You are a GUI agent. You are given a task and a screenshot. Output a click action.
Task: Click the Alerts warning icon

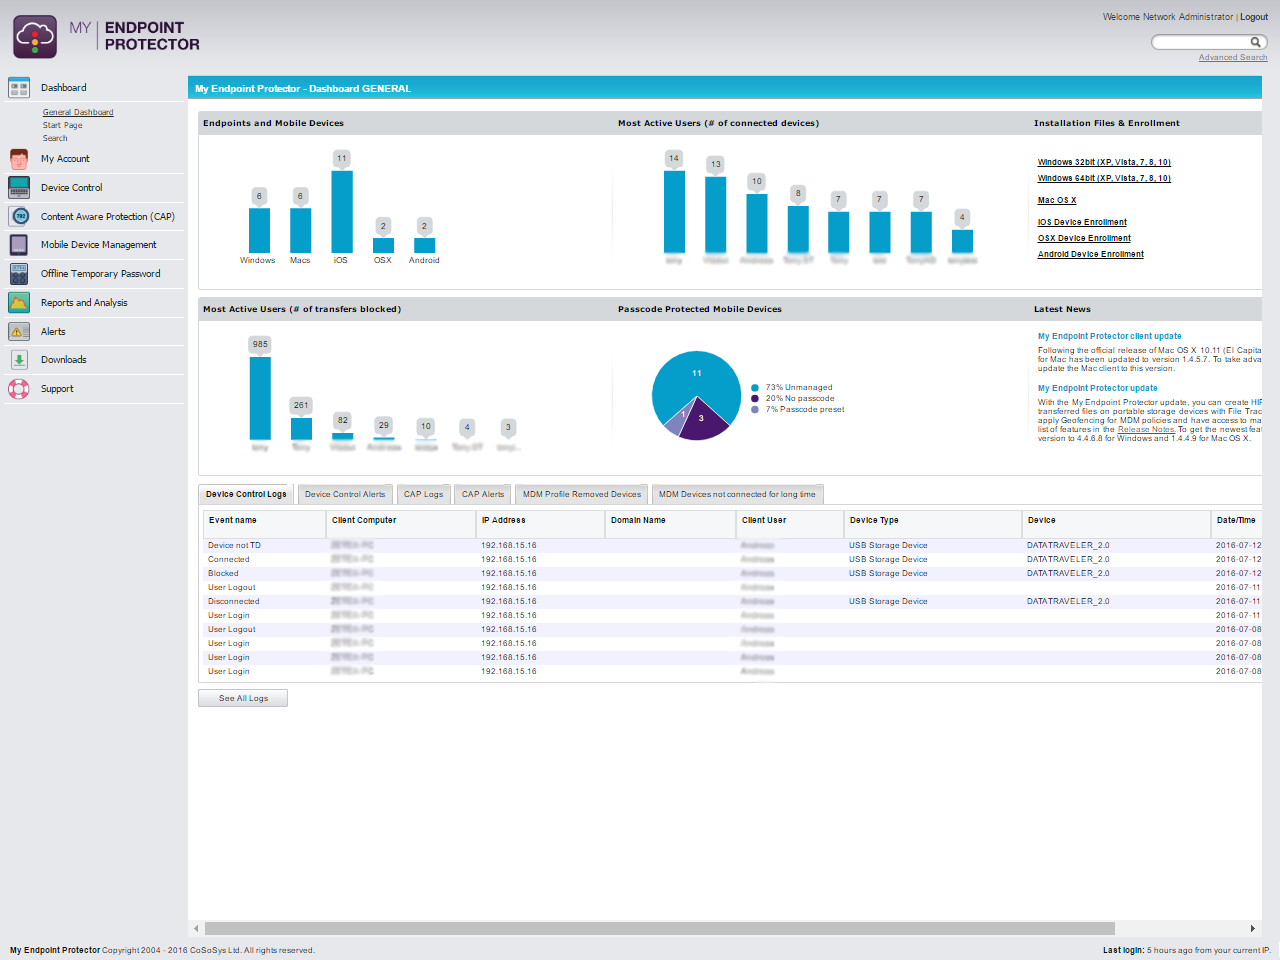(x=19, y=332)
